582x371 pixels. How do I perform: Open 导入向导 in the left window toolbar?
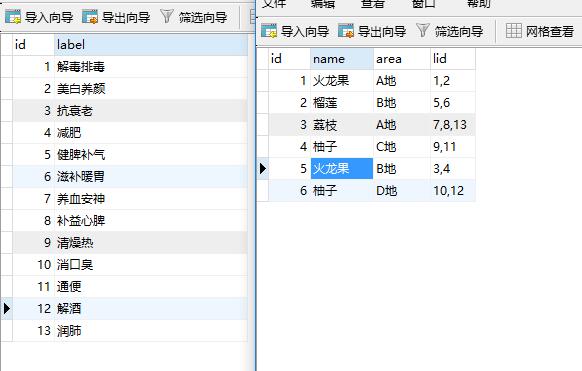[x=39, y=17]
